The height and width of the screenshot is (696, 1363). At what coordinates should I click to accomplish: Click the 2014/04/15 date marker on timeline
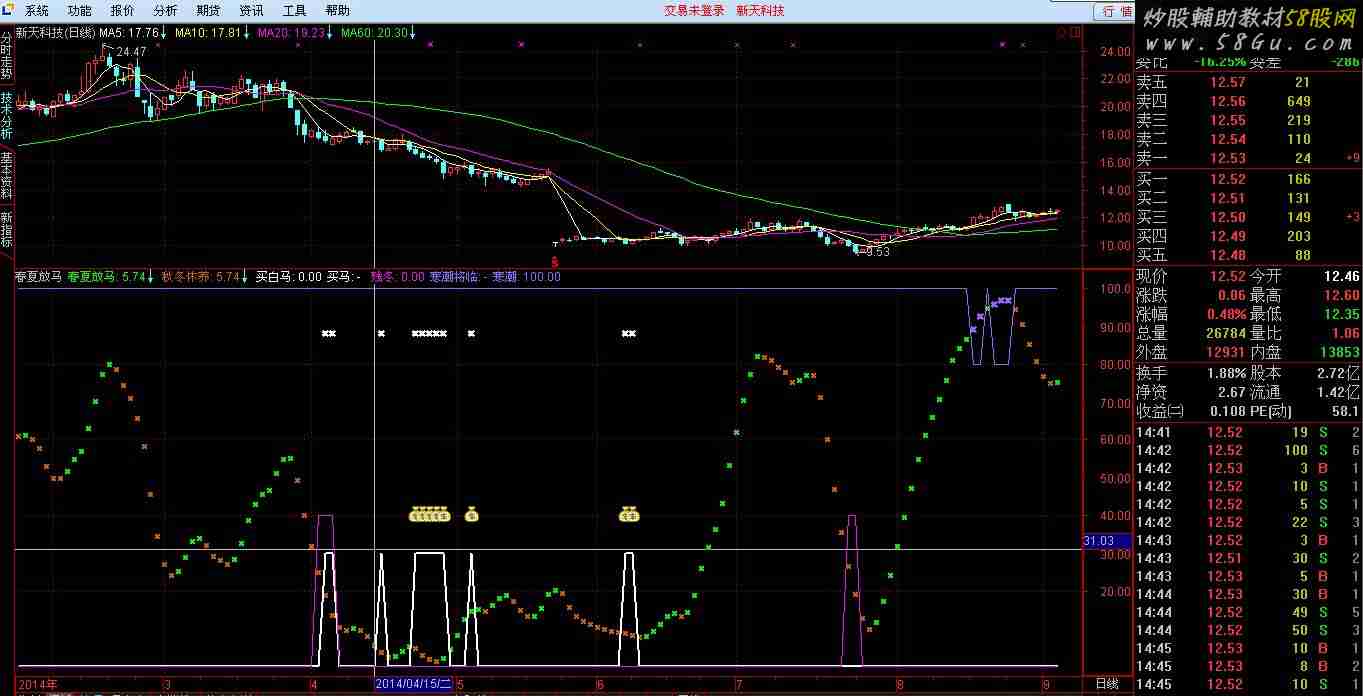point(413,684)
